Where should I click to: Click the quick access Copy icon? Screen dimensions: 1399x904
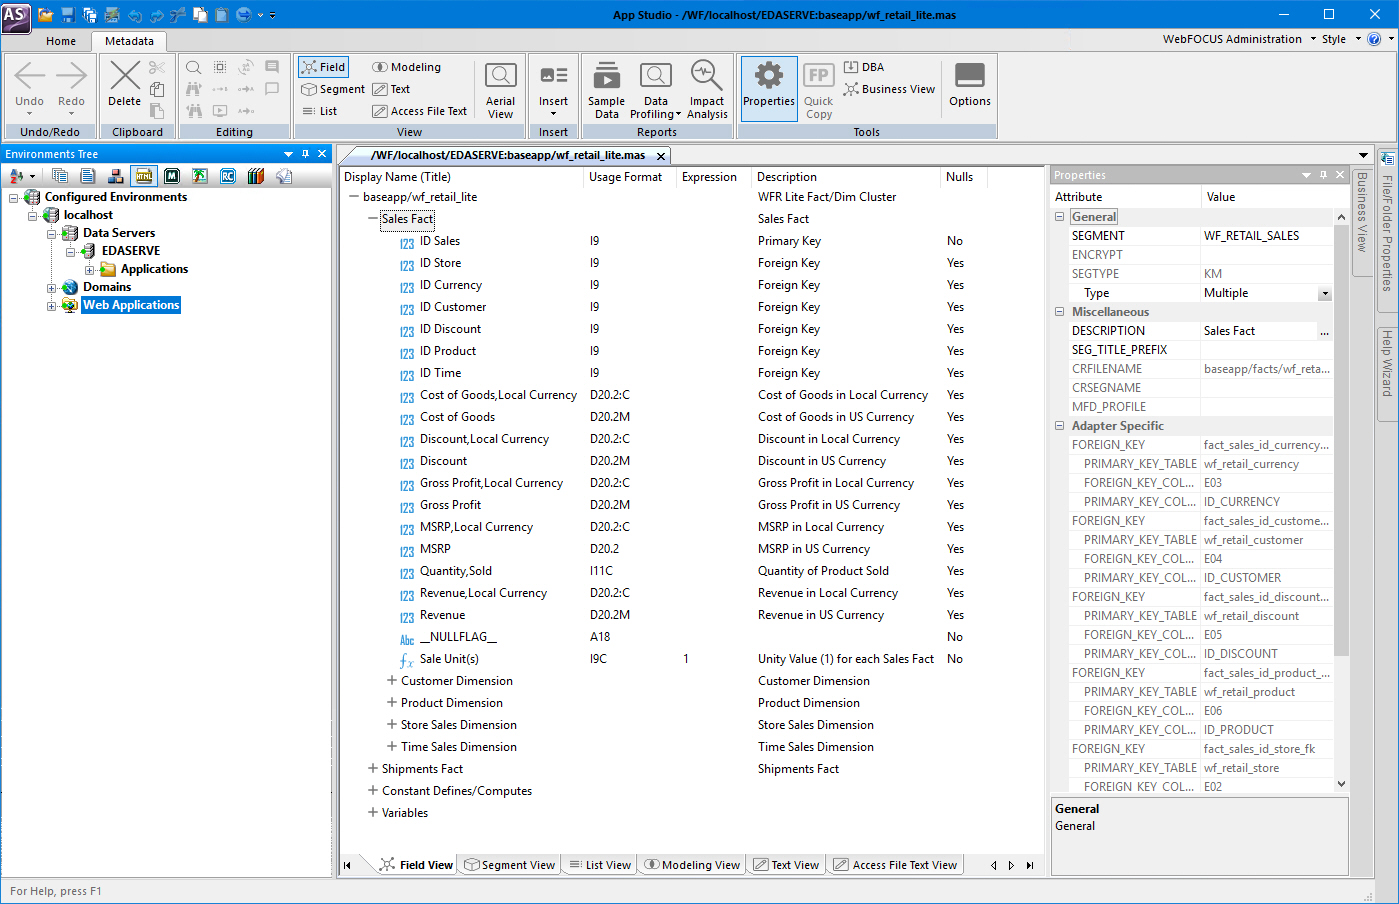tap(200, 15)
